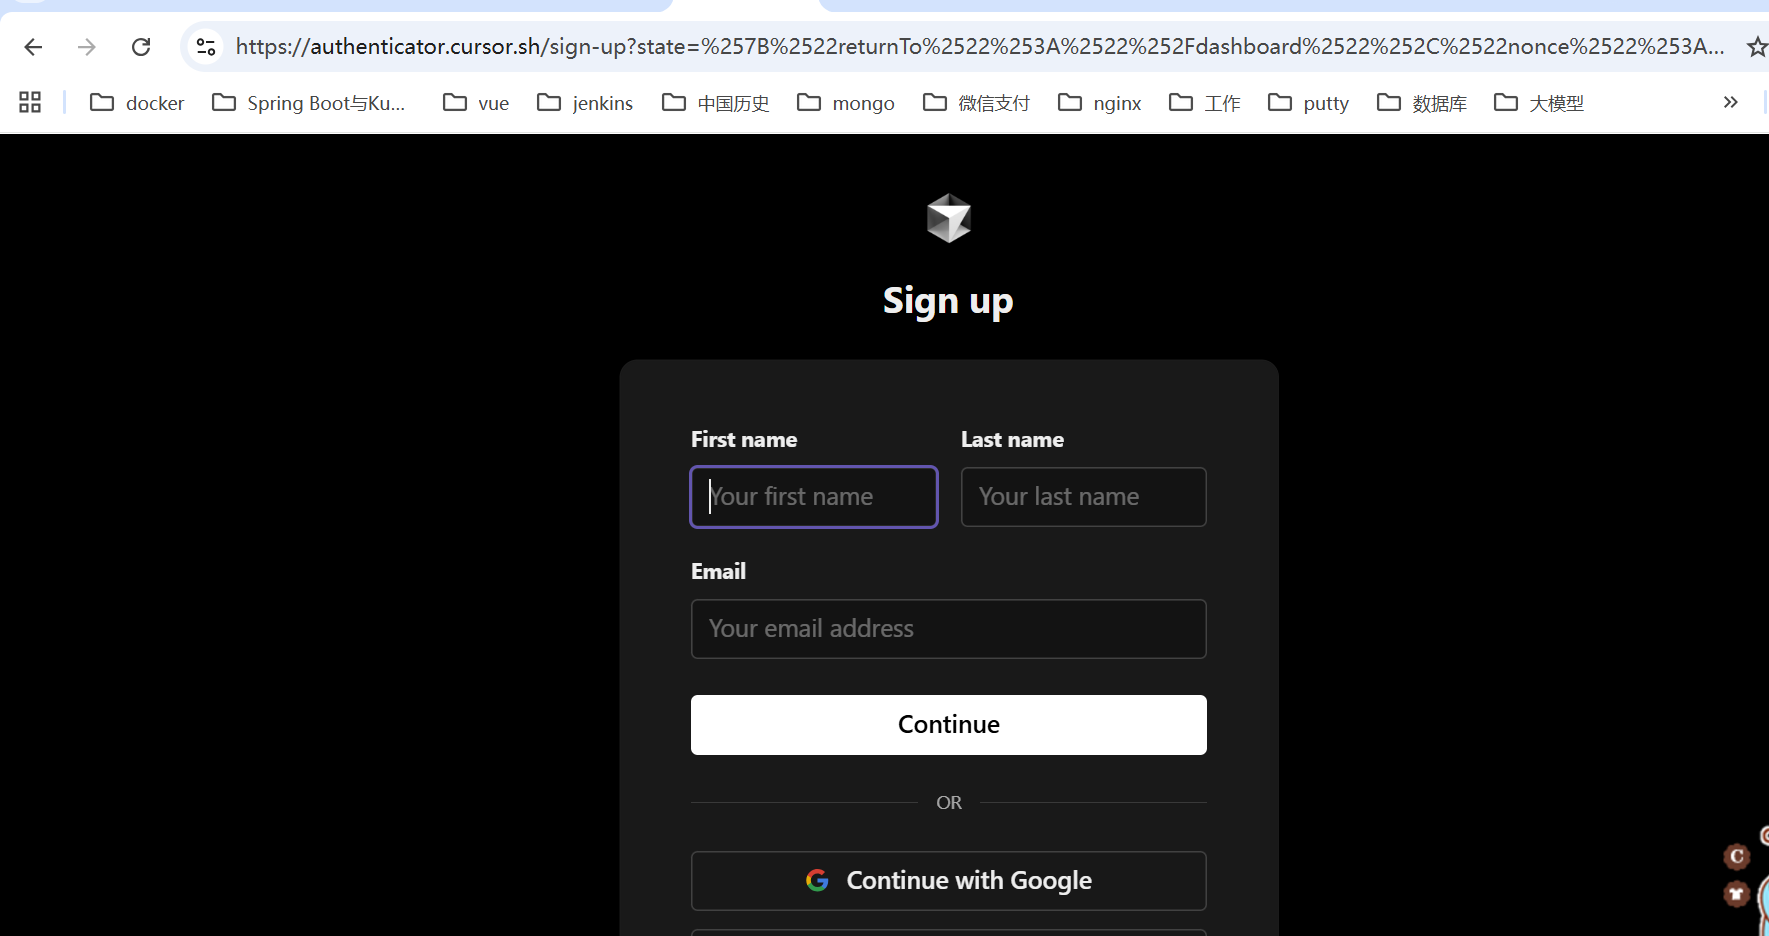This screenshot has height=936, width=1769.
Task: Click the Google G logo icon
Action: click(817, 880)
